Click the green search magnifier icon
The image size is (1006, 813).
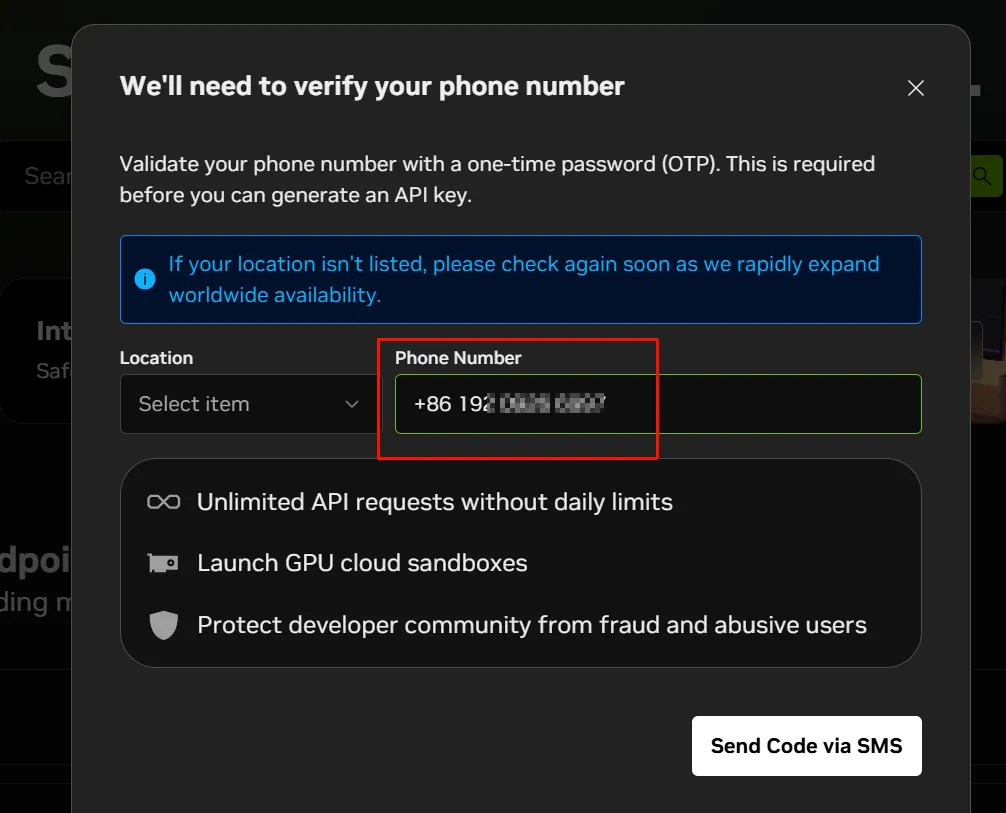pos(982,176)
